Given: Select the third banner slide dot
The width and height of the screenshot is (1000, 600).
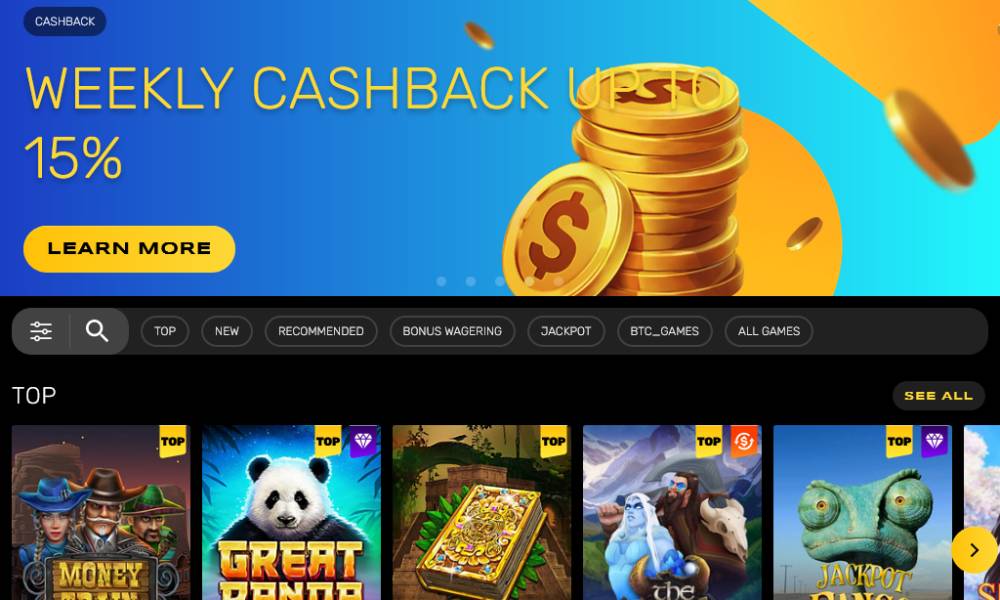Looking at the screenshot, I should (x=500, y=281).
